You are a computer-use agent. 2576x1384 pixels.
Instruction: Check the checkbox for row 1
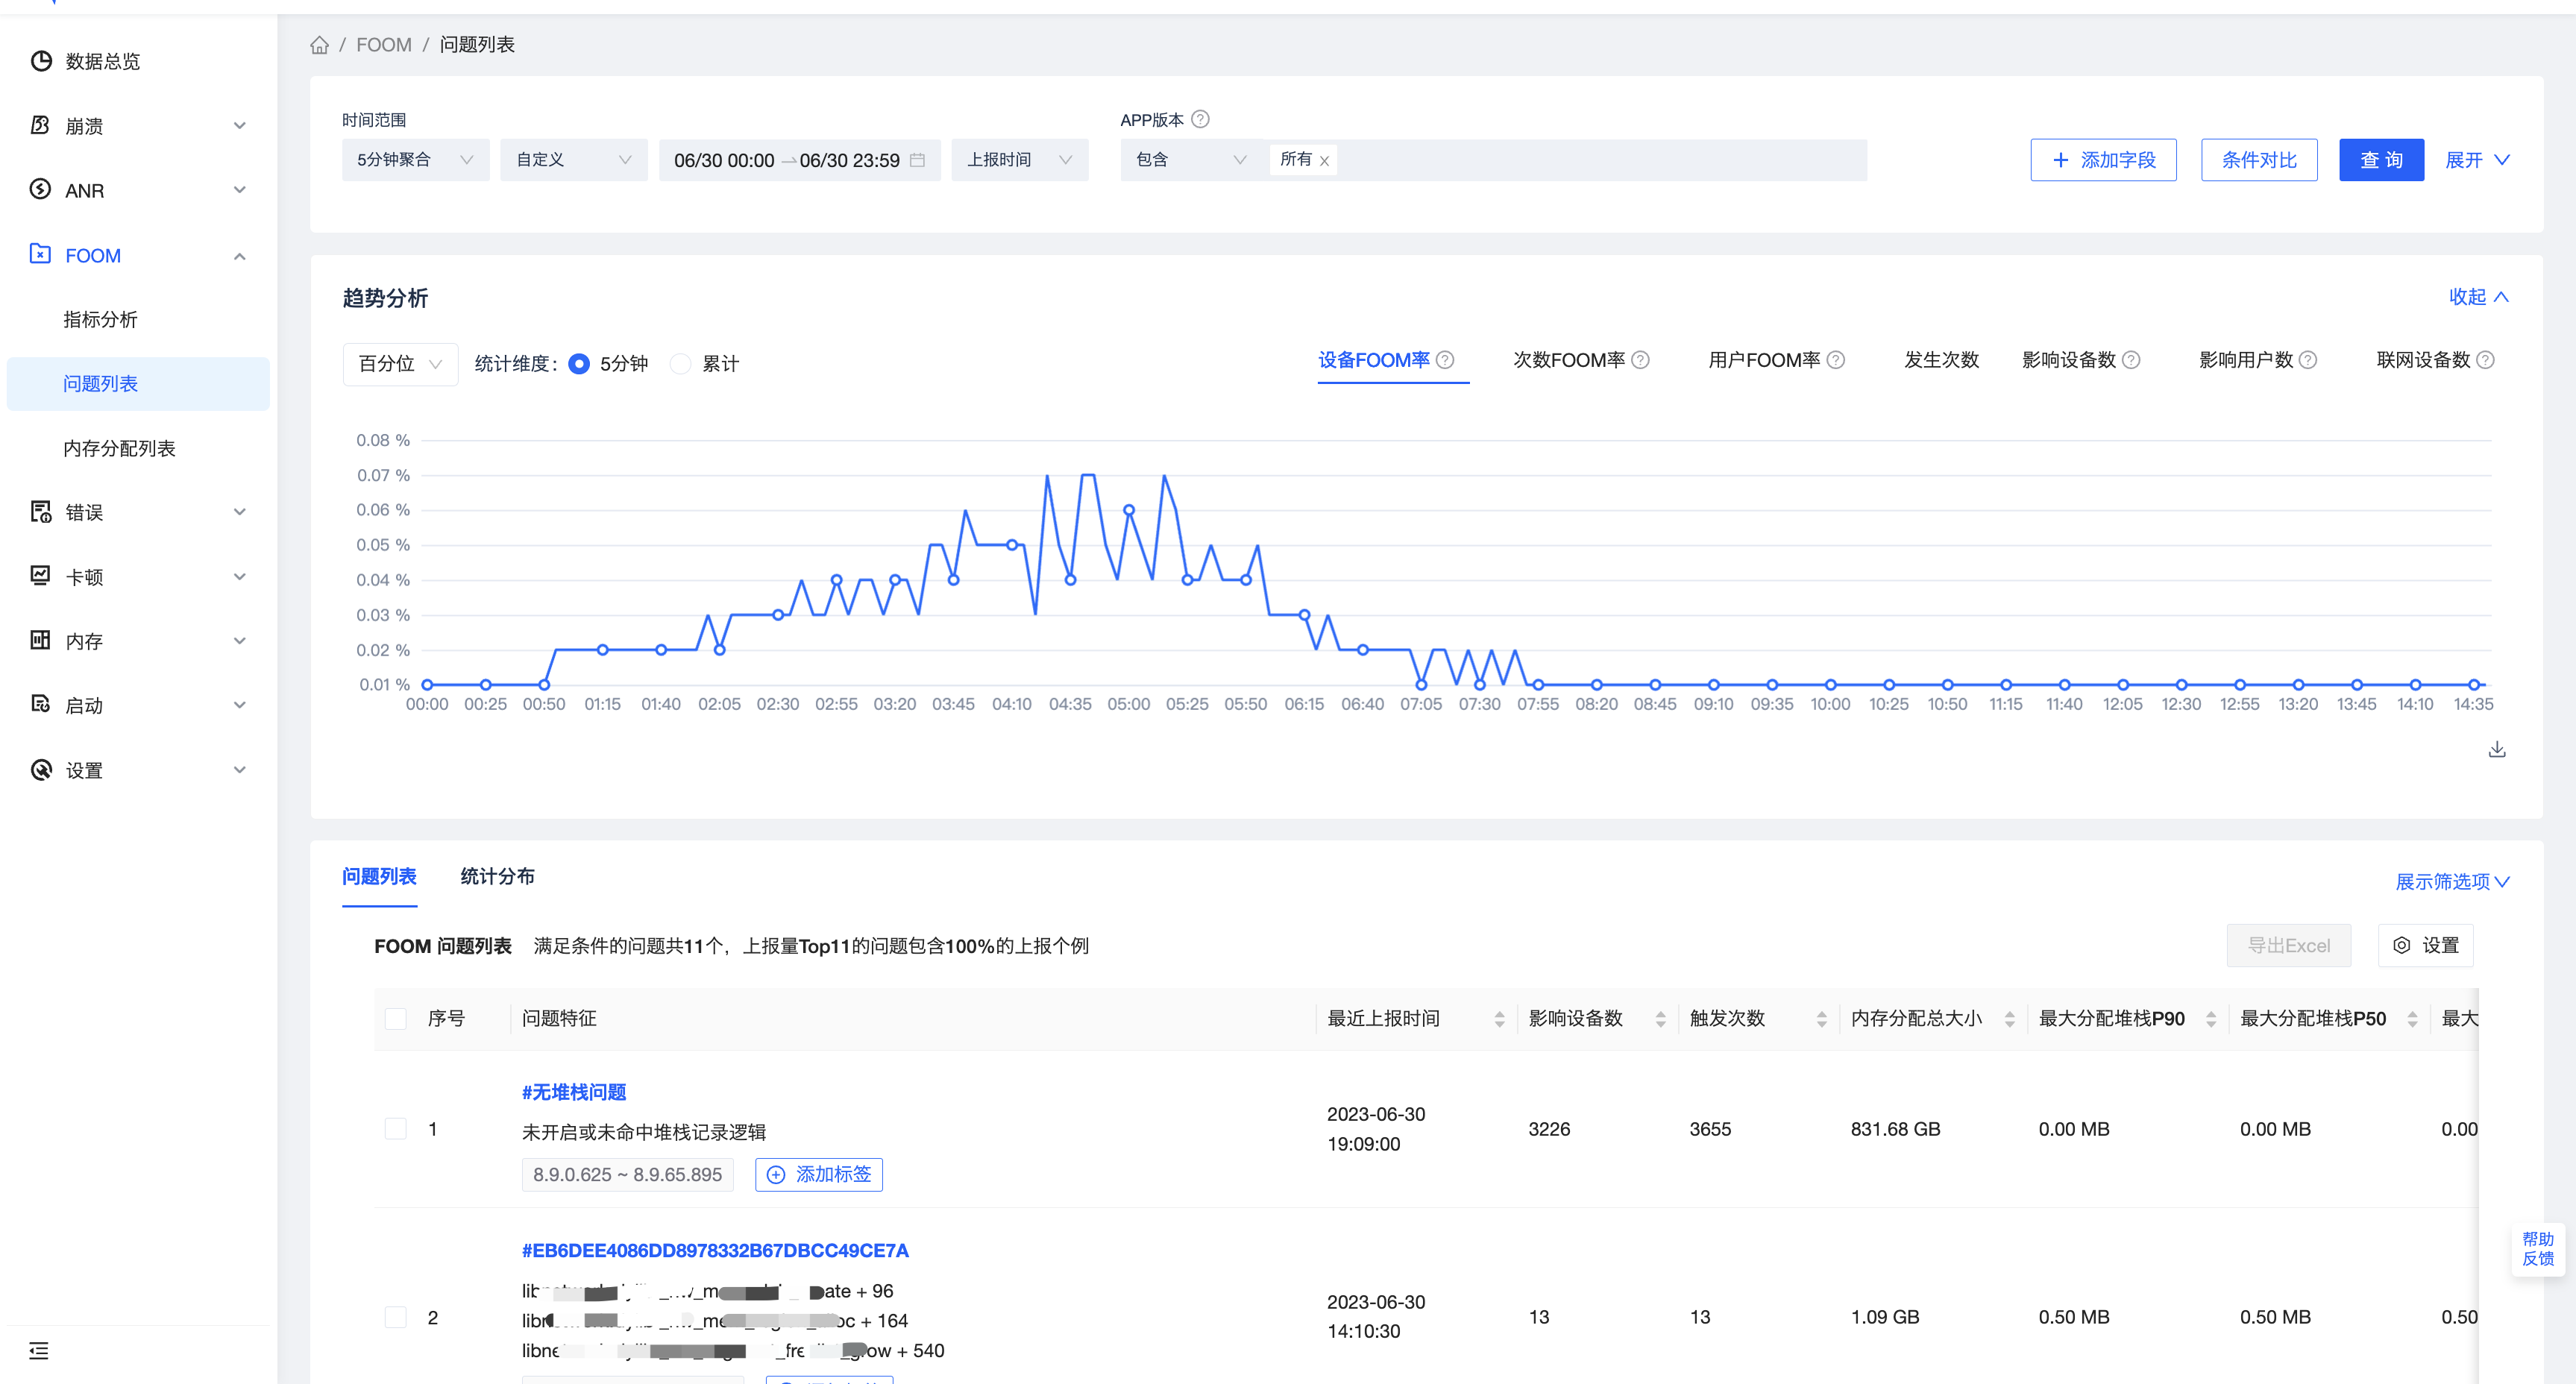pos(396,1129)
